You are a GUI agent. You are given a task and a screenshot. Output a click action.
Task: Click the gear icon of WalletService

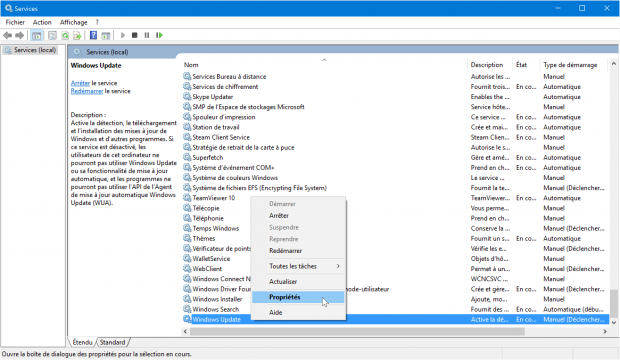[187, 258]
